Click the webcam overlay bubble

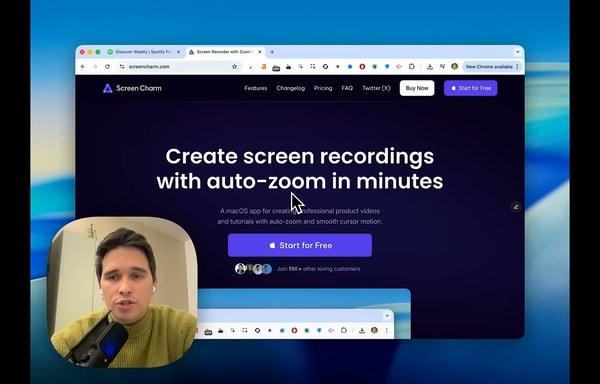pos(122,292)
